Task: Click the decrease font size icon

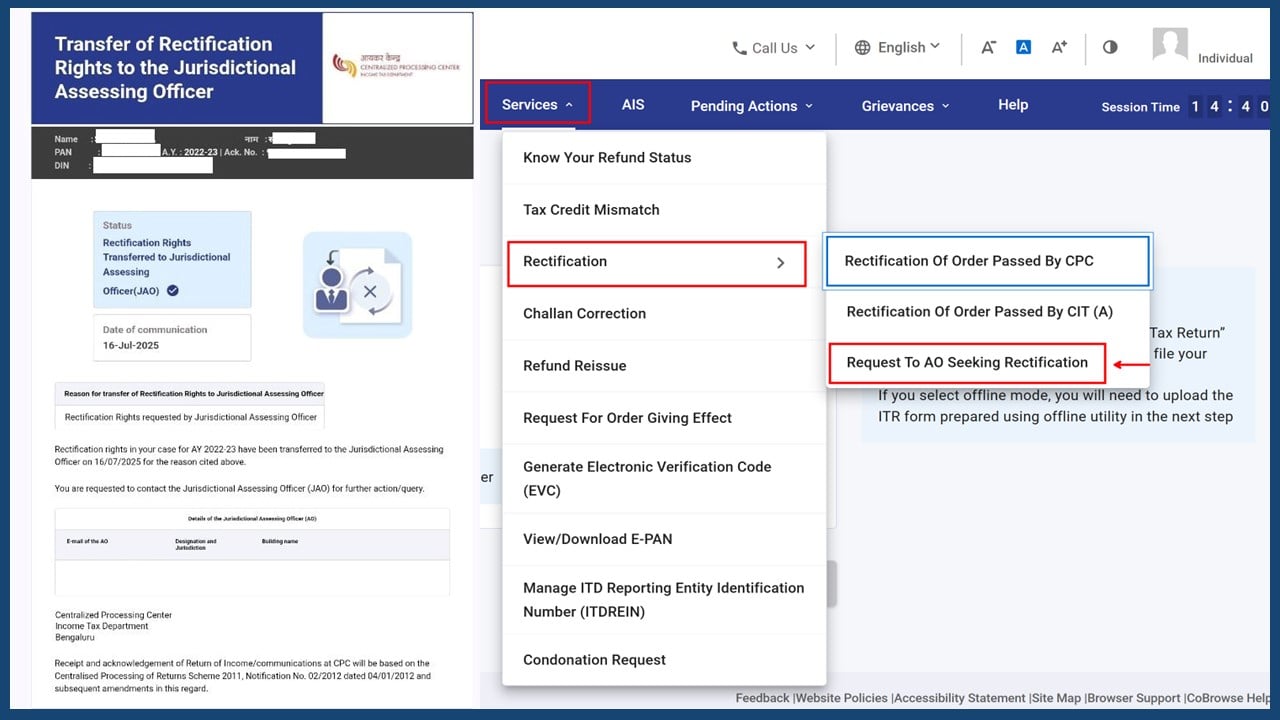Action: [988, 47]
